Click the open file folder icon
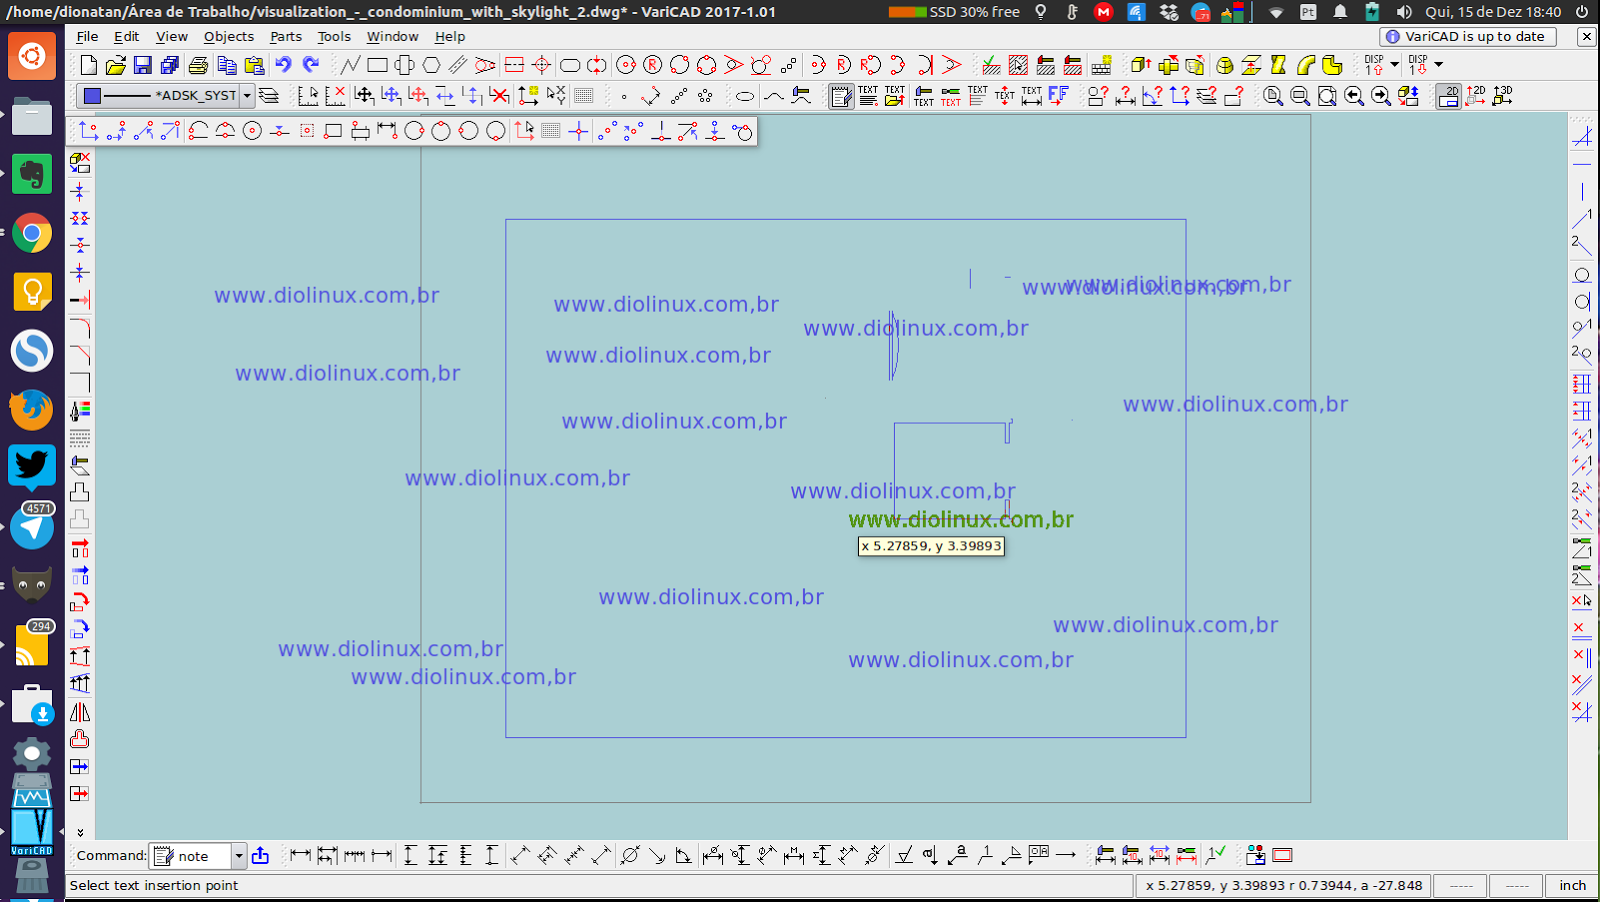The width and height of the screenshot is (1600, 902). [115, 65]
